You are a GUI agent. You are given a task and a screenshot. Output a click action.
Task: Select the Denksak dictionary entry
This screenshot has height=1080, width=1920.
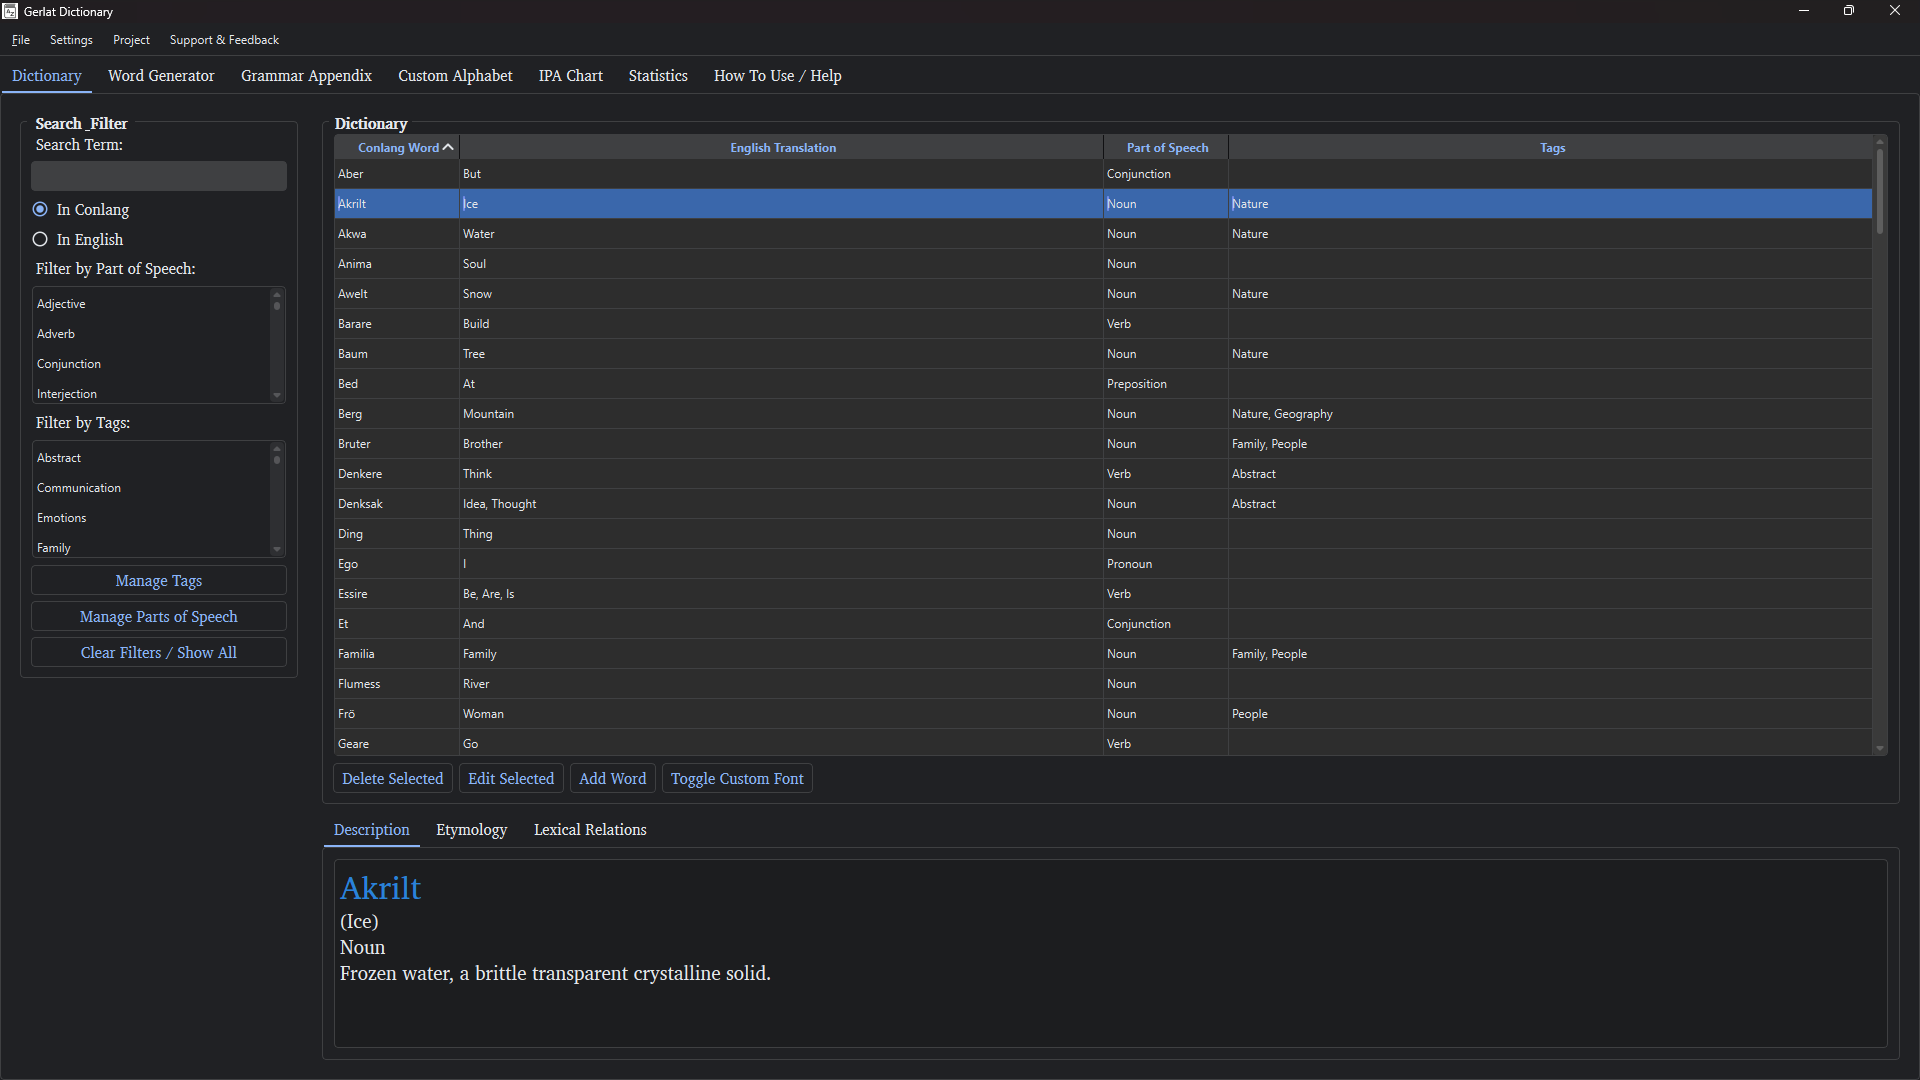(x=1103, y=504)
